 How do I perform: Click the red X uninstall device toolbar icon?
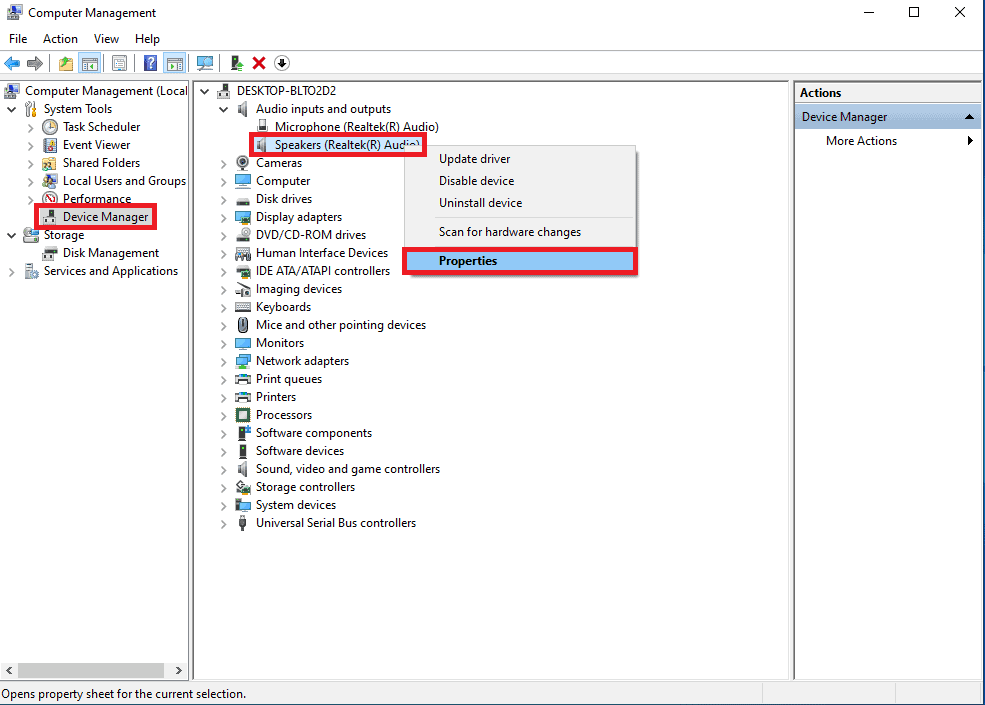[258, 63]
